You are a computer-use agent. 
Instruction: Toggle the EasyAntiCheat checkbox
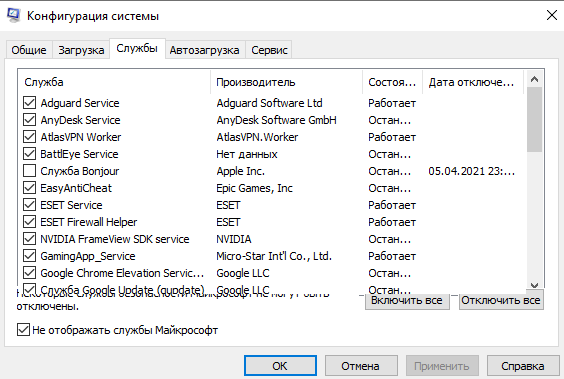tap(29, 188)
